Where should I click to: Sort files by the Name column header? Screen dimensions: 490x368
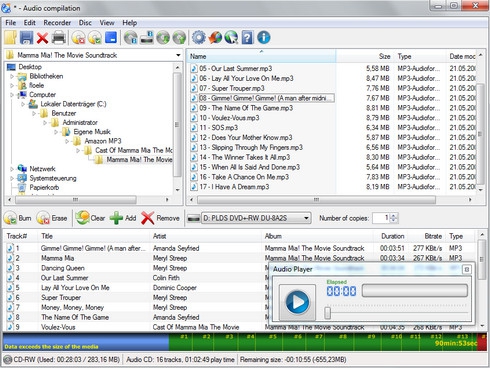[x=261, y=56]
